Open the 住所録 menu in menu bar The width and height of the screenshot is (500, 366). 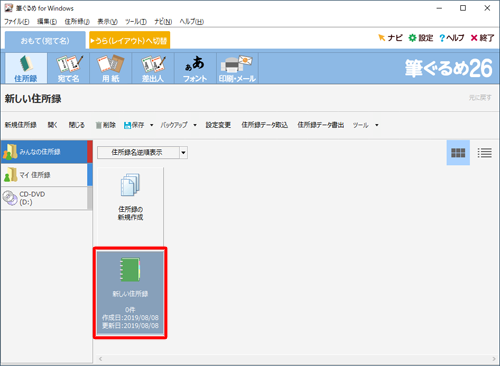coord(77,22)
